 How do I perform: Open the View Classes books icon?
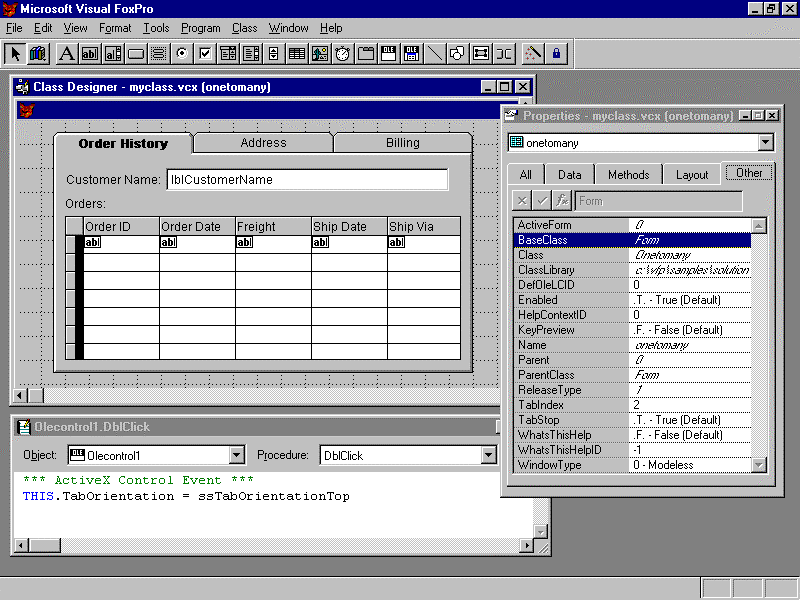tap(38, 54)
